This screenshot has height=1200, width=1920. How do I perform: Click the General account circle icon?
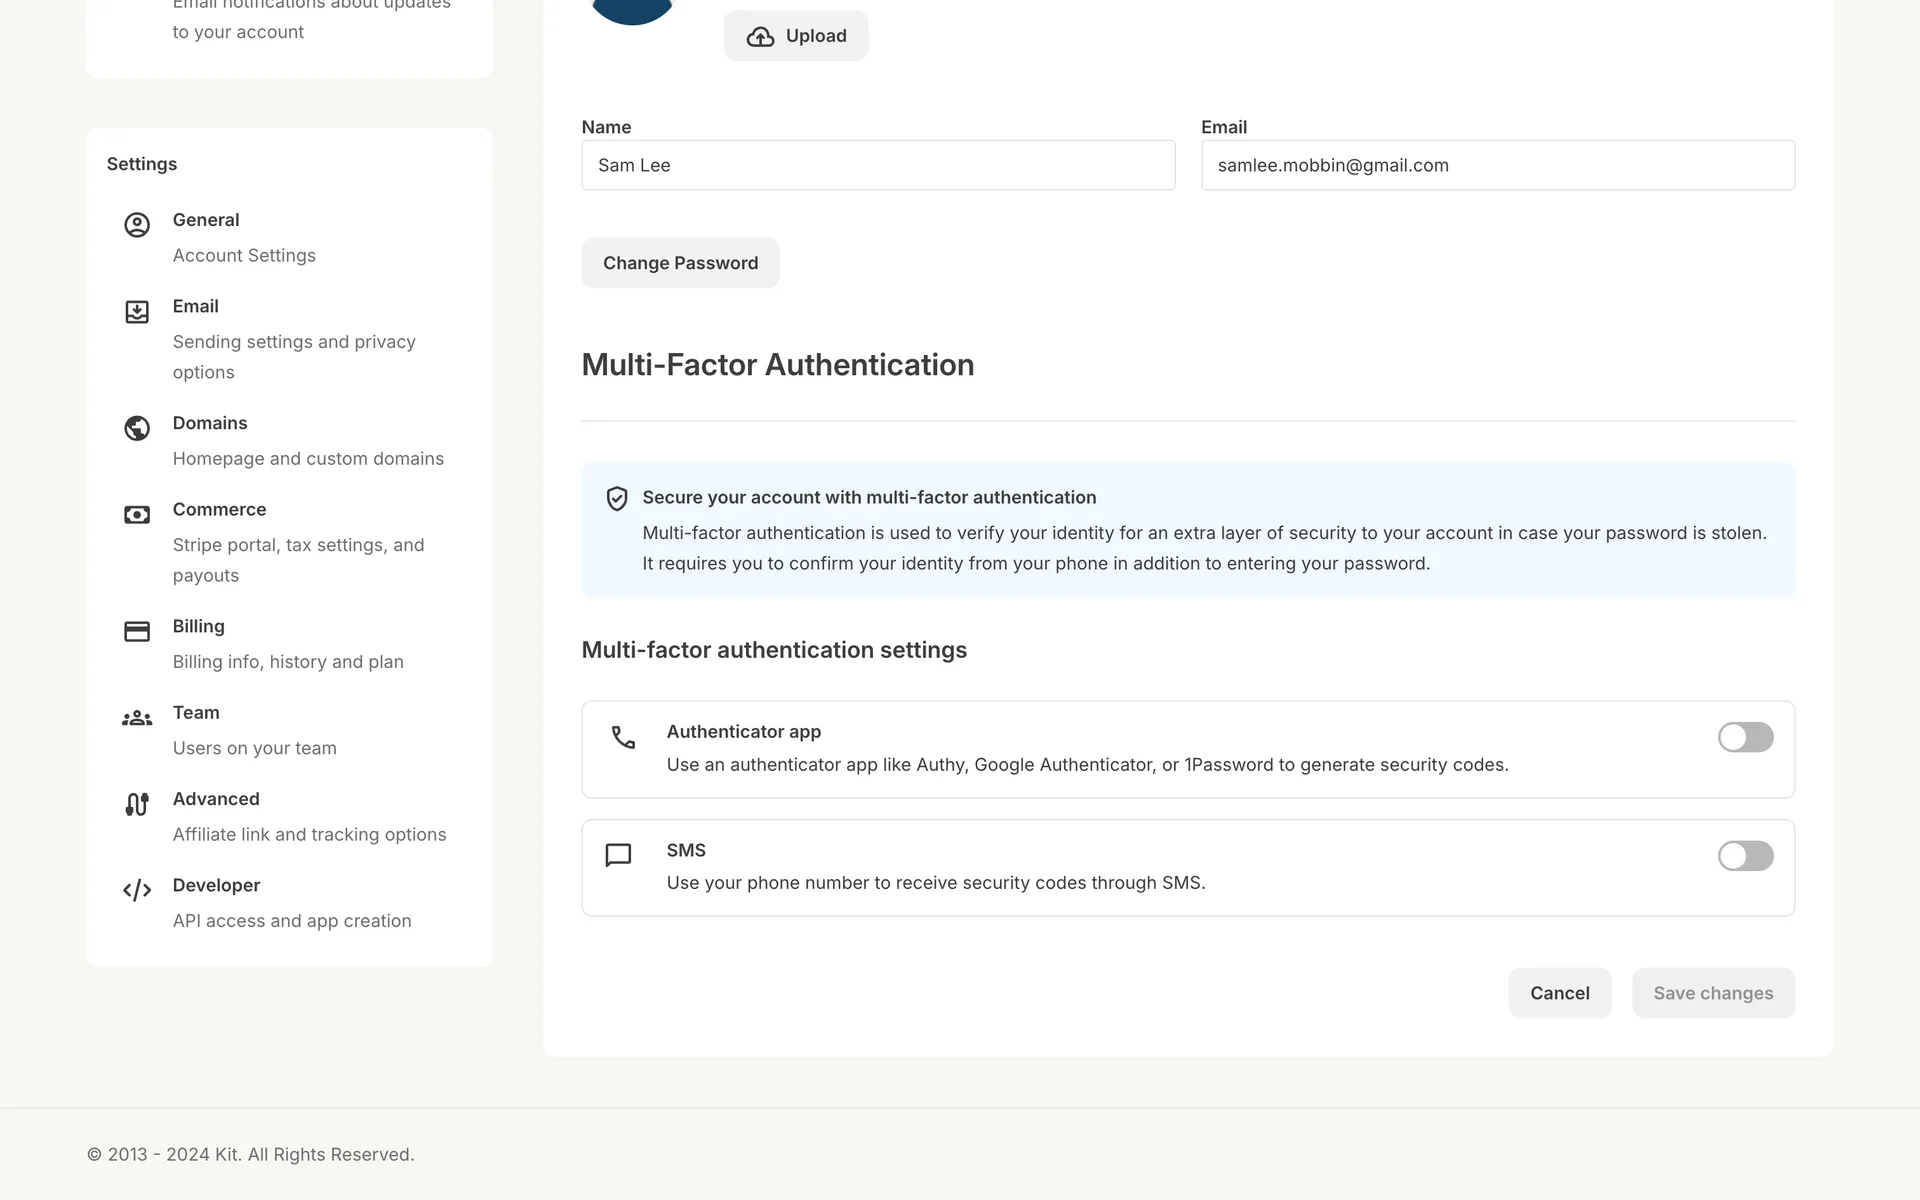(137, 225)
